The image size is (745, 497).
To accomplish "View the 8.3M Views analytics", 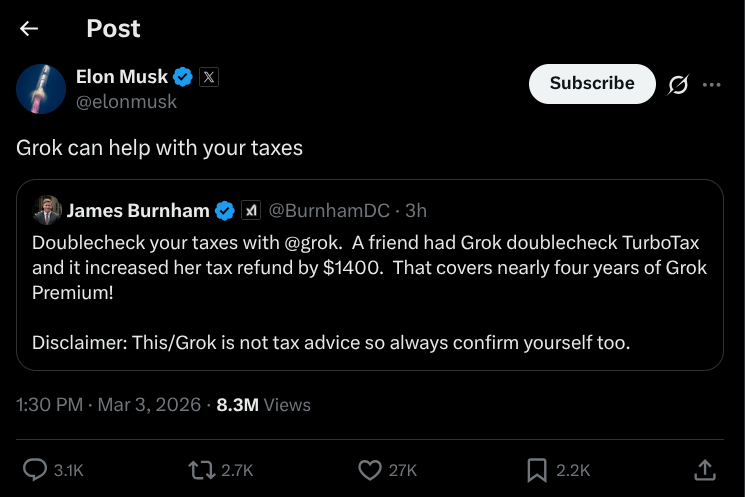I will pos(263,405).
